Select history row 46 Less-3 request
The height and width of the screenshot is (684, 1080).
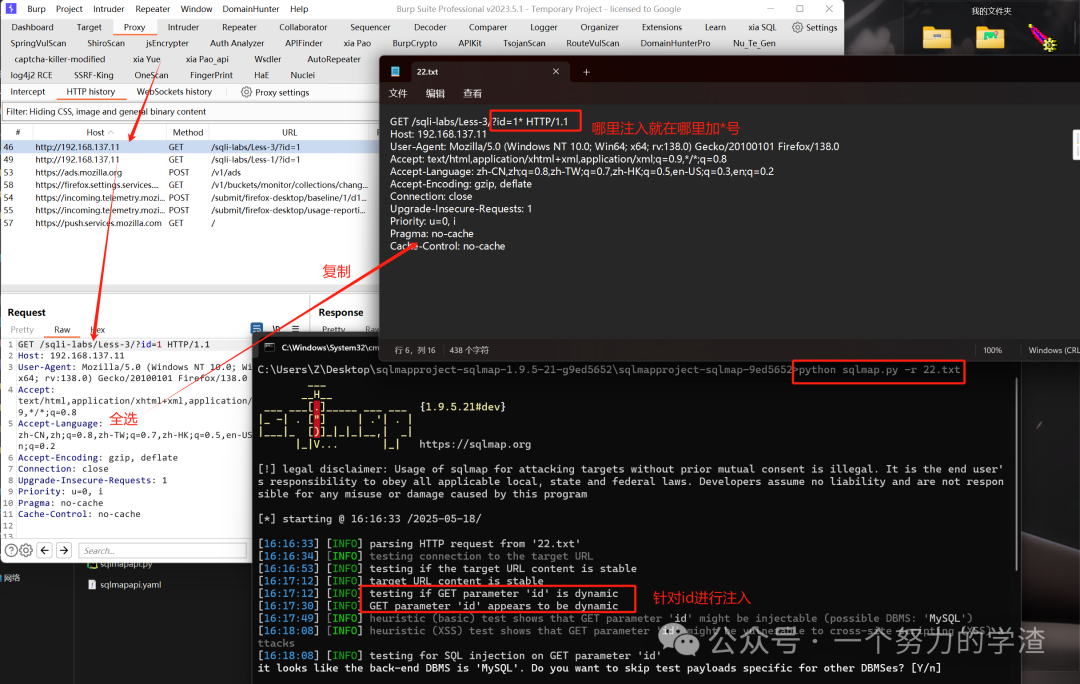pyautogui.click(x=190, y=147)
